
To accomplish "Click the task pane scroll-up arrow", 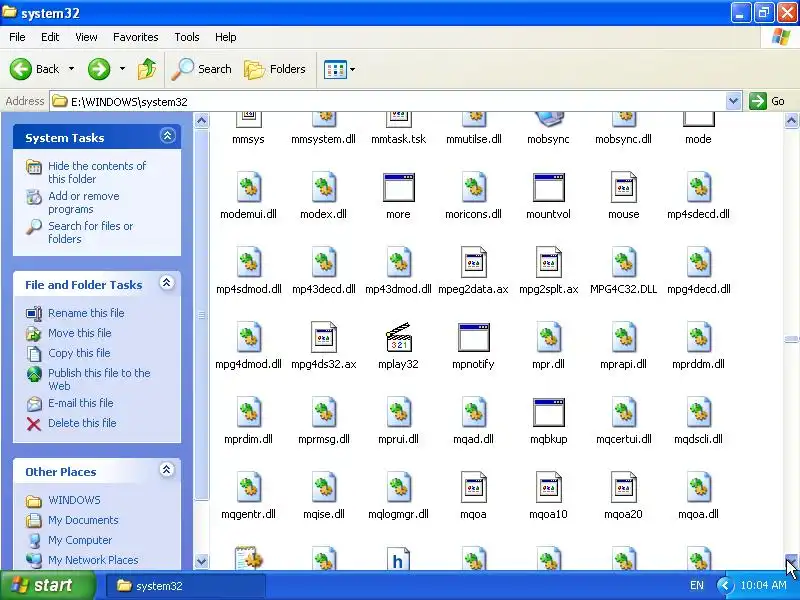I will pos(202,121).
